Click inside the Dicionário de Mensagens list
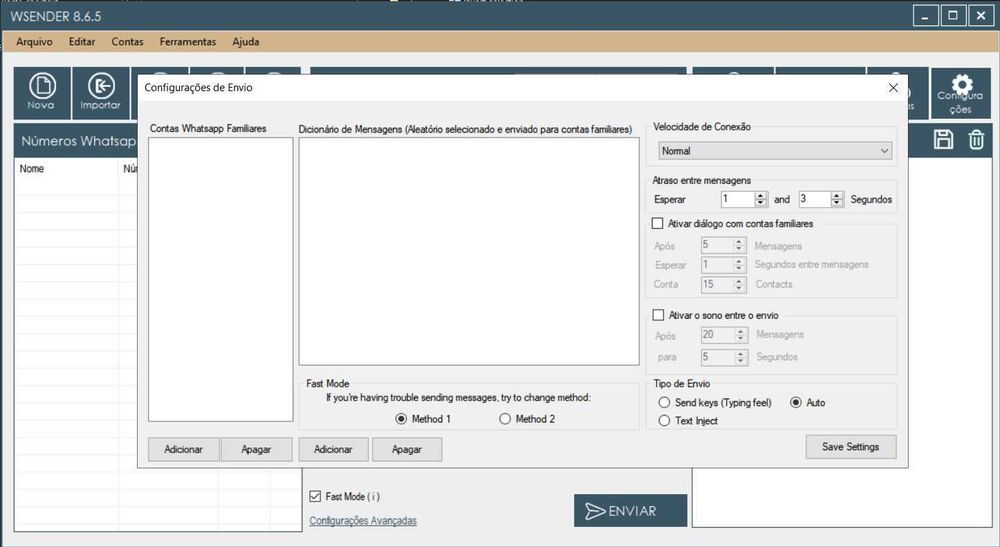1000x547 pixels. click(469, 251)
